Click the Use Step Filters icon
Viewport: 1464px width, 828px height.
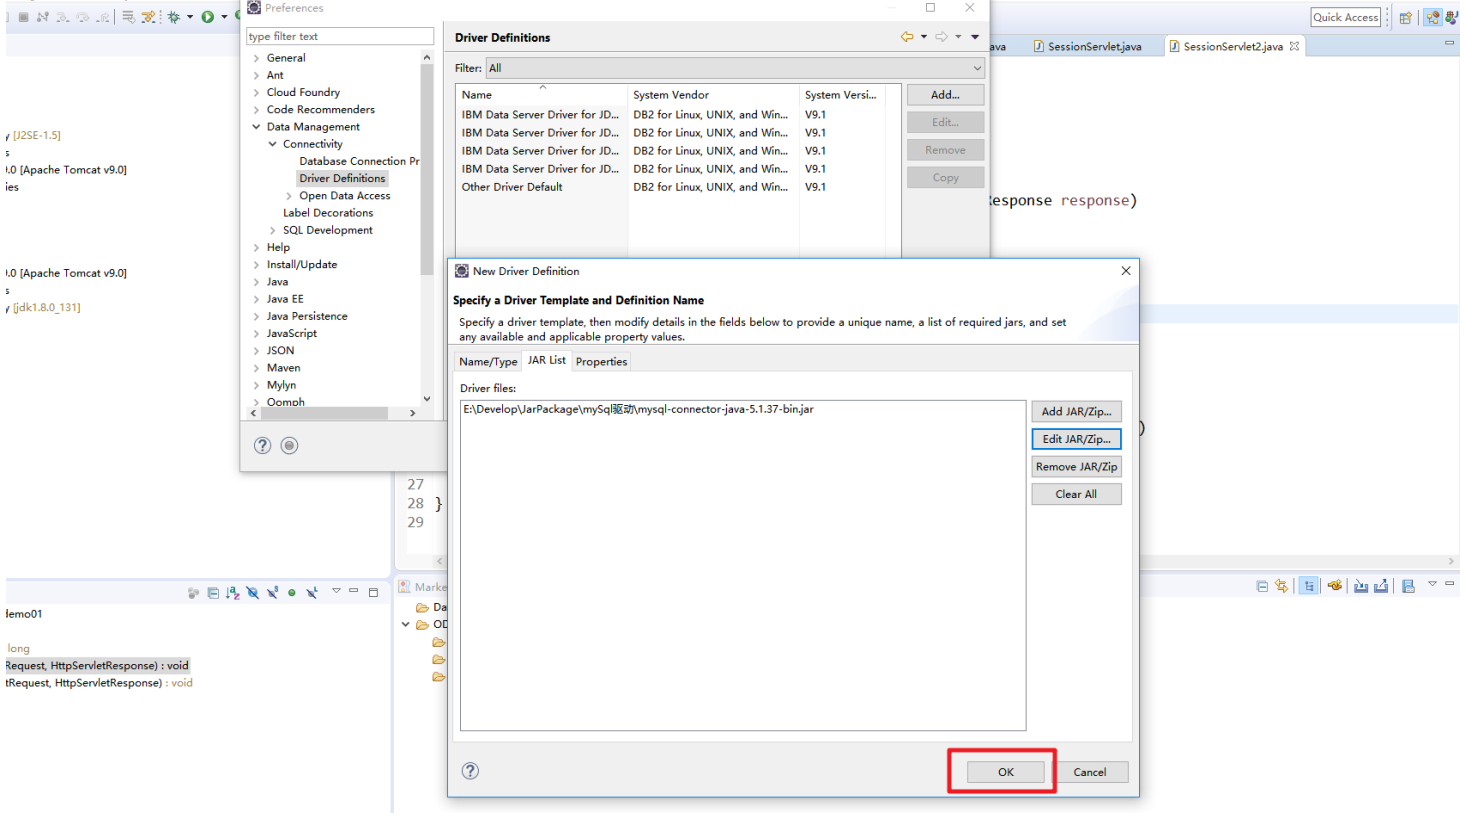point(149,17)
